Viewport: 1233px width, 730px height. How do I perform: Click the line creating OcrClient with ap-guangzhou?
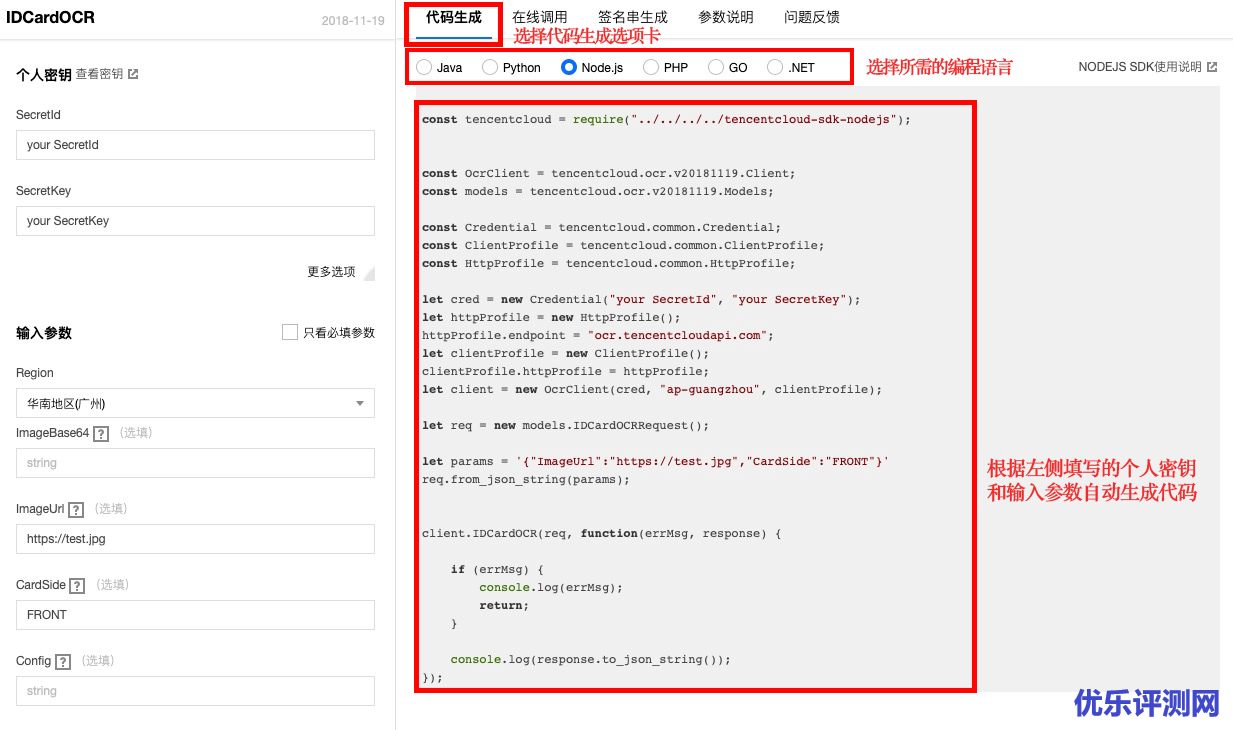point(652,389)
